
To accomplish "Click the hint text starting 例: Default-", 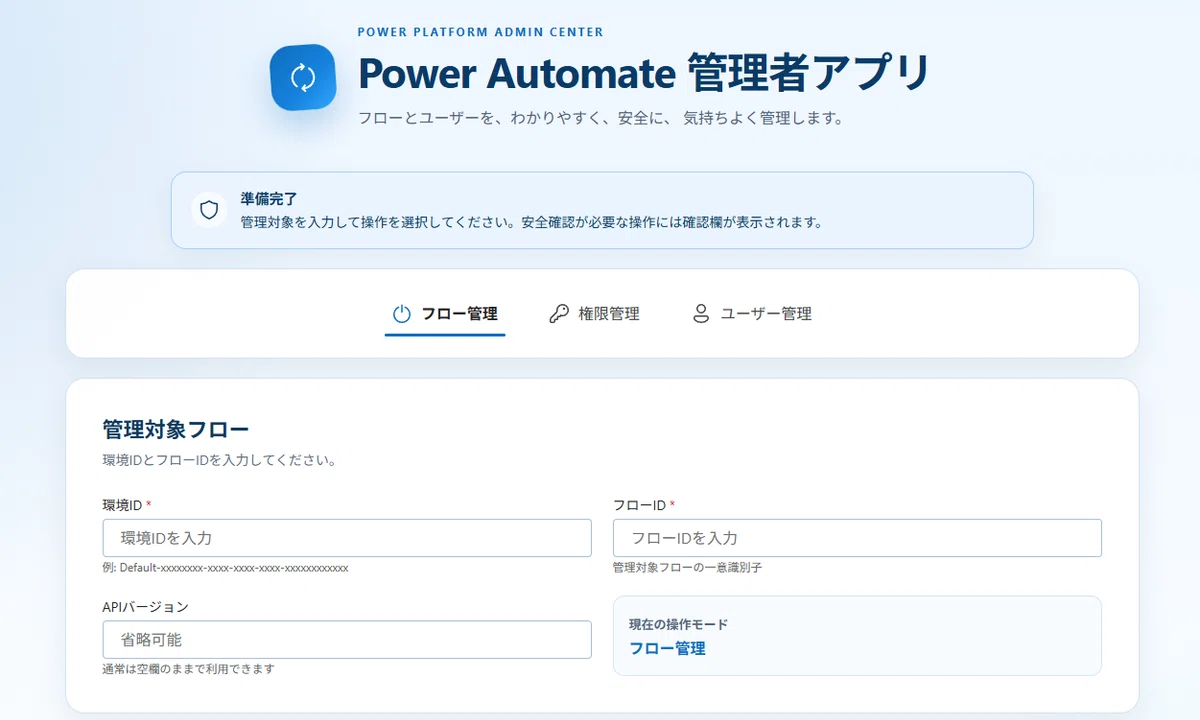I will (225, 567).
